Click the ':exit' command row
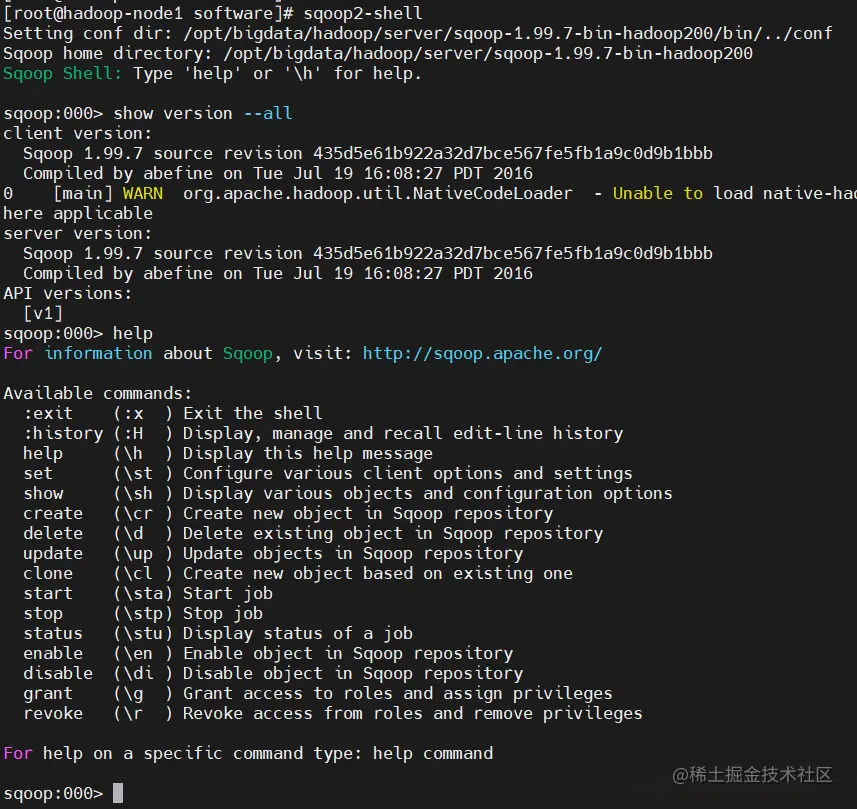Viewport: 857px width, 809px height. point(173,413)
